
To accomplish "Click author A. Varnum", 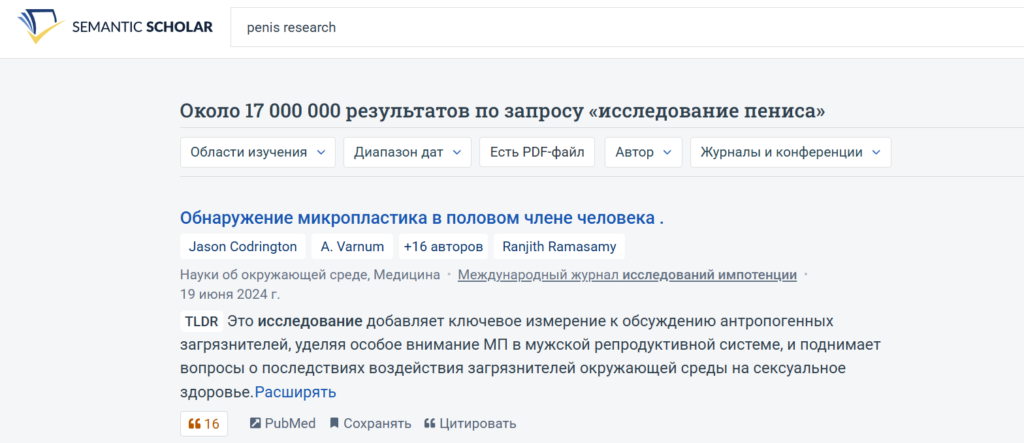I will (x=352, y=247).
